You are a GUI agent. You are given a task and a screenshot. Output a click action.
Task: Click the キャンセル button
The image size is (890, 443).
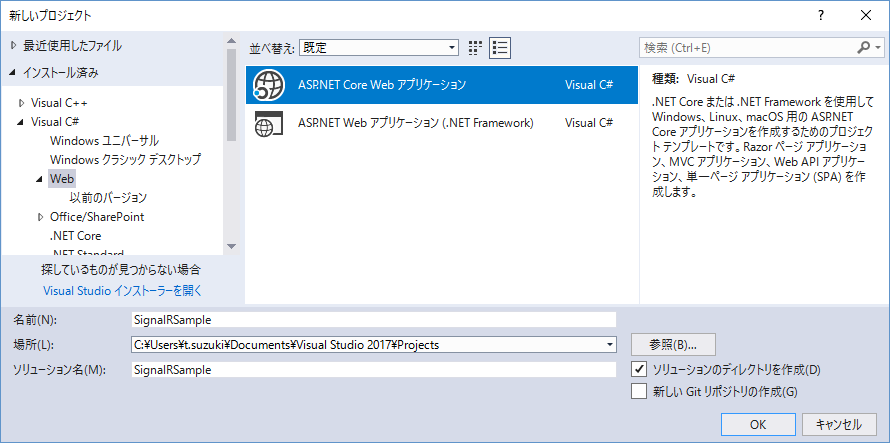838,424
